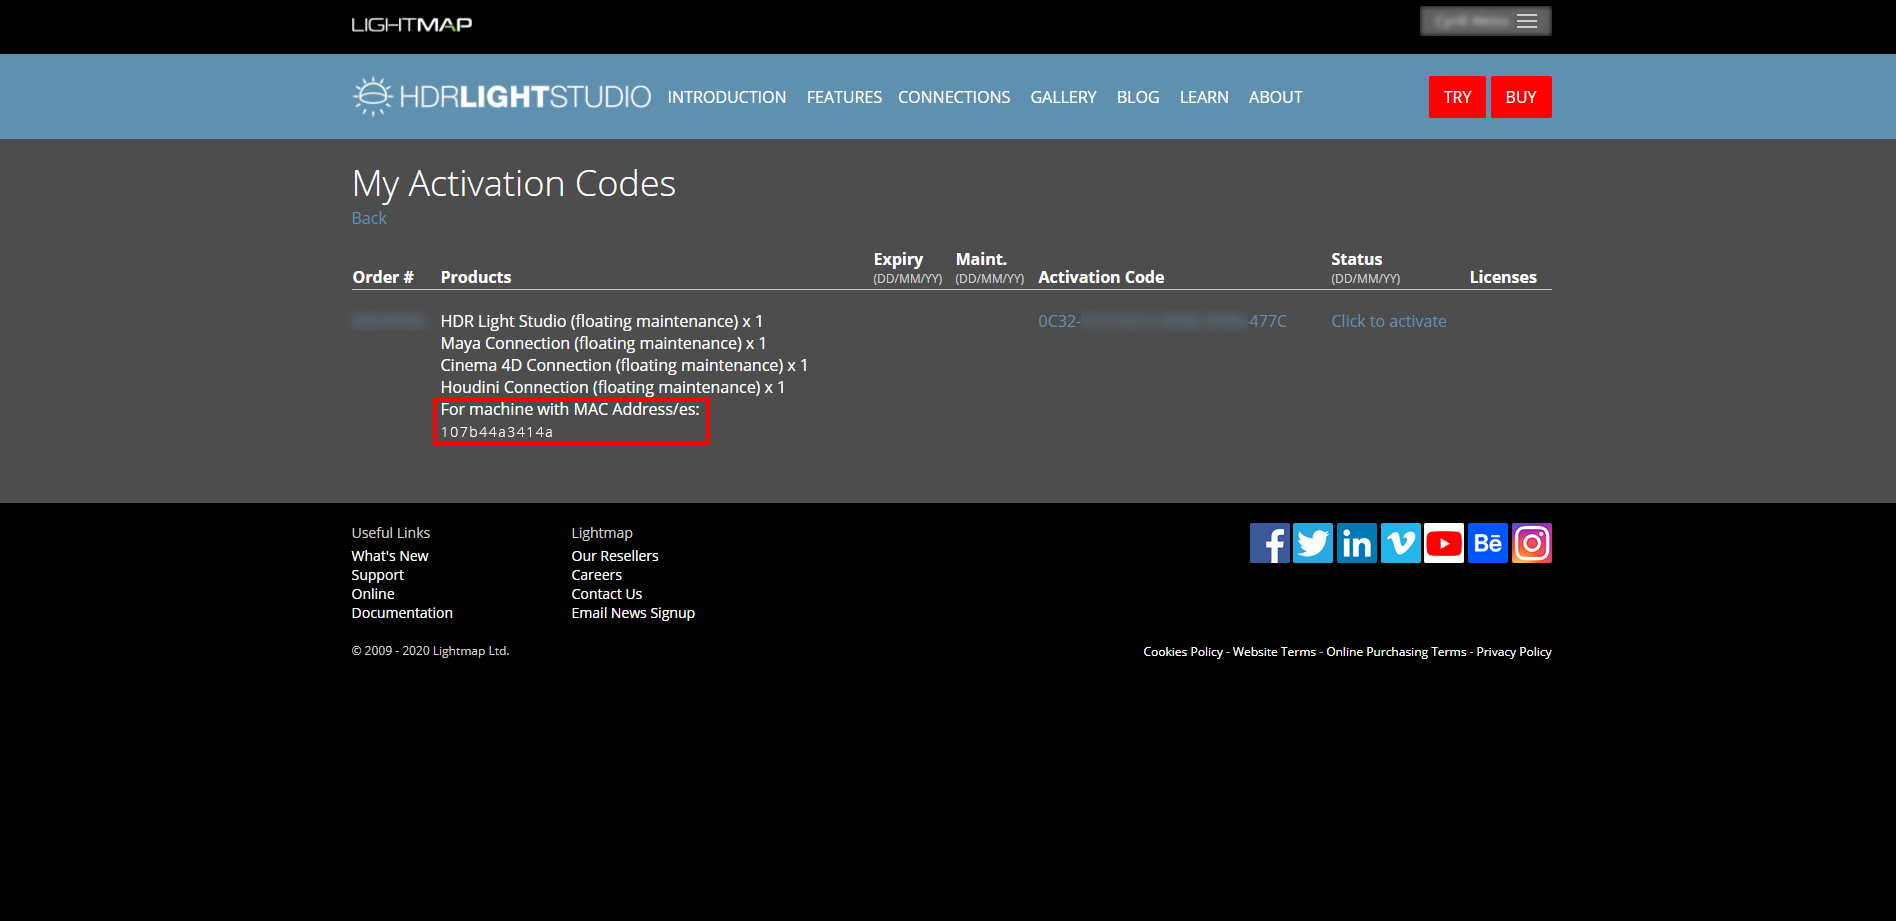The image size is (1896, 921).
Task: Open the Twitter social icon
Action: (1313, 543)
